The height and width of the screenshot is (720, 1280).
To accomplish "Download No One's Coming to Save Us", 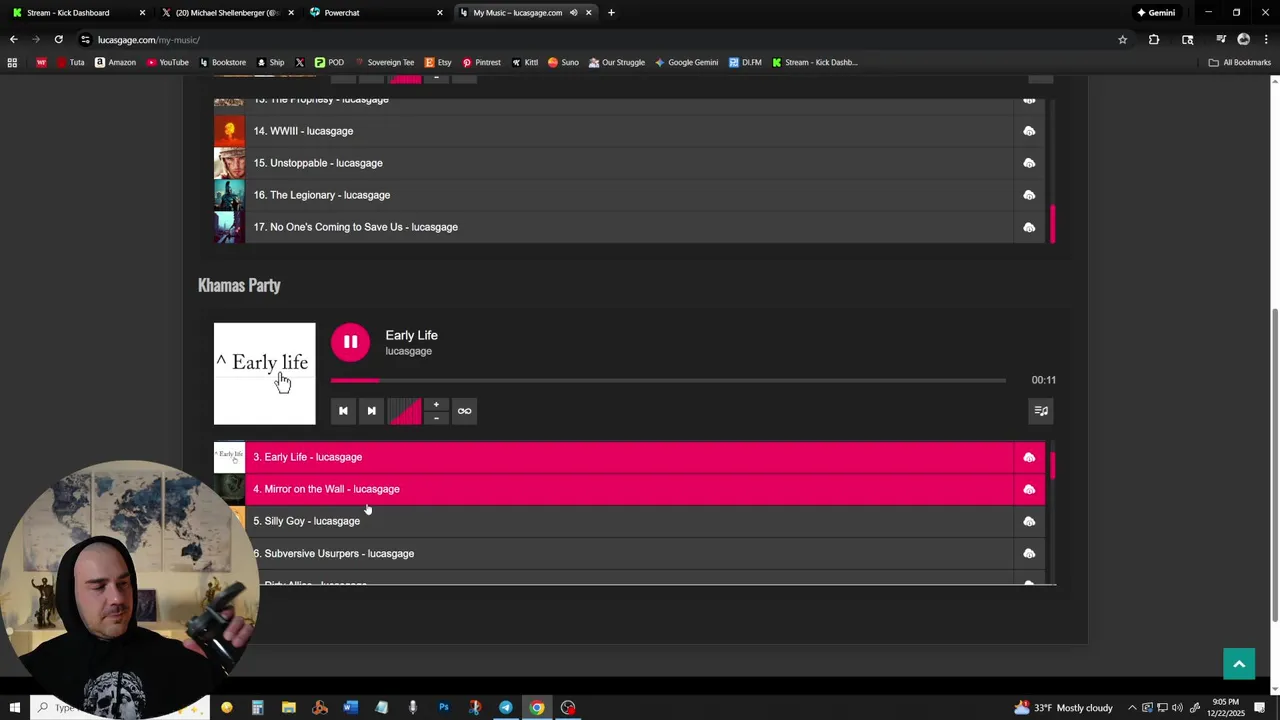I will click(1029, 227).
